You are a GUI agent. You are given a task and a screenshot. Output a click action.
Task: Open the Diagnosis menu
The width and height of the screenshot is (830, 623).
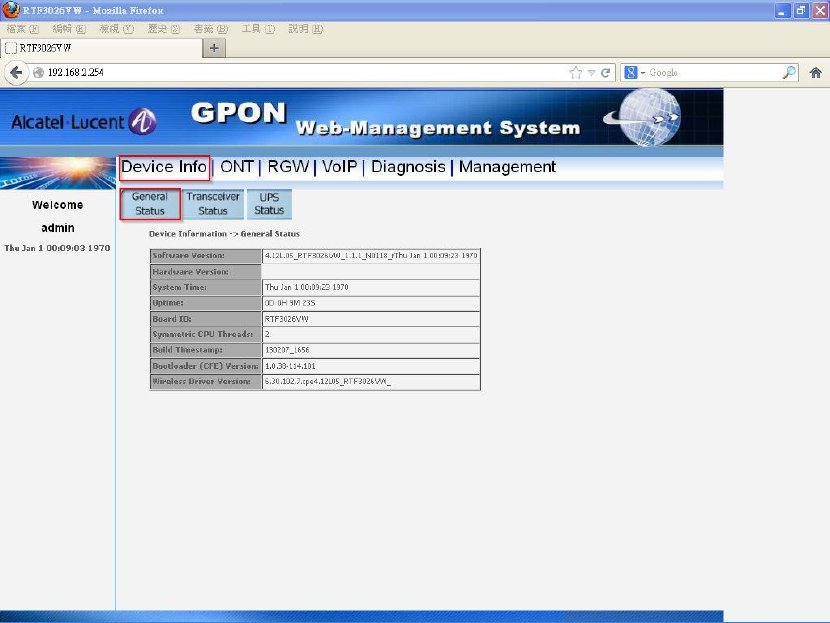point(408,167)
